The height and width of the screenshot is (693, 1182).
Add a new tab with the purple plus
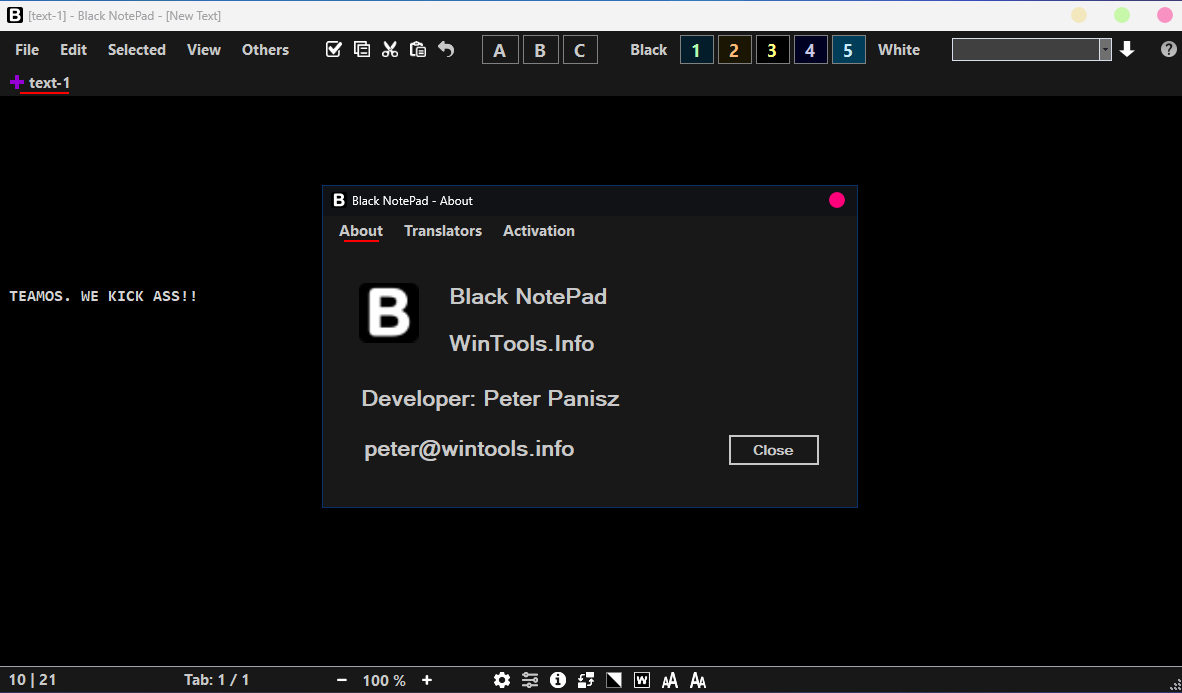click(x=17, y=82)
